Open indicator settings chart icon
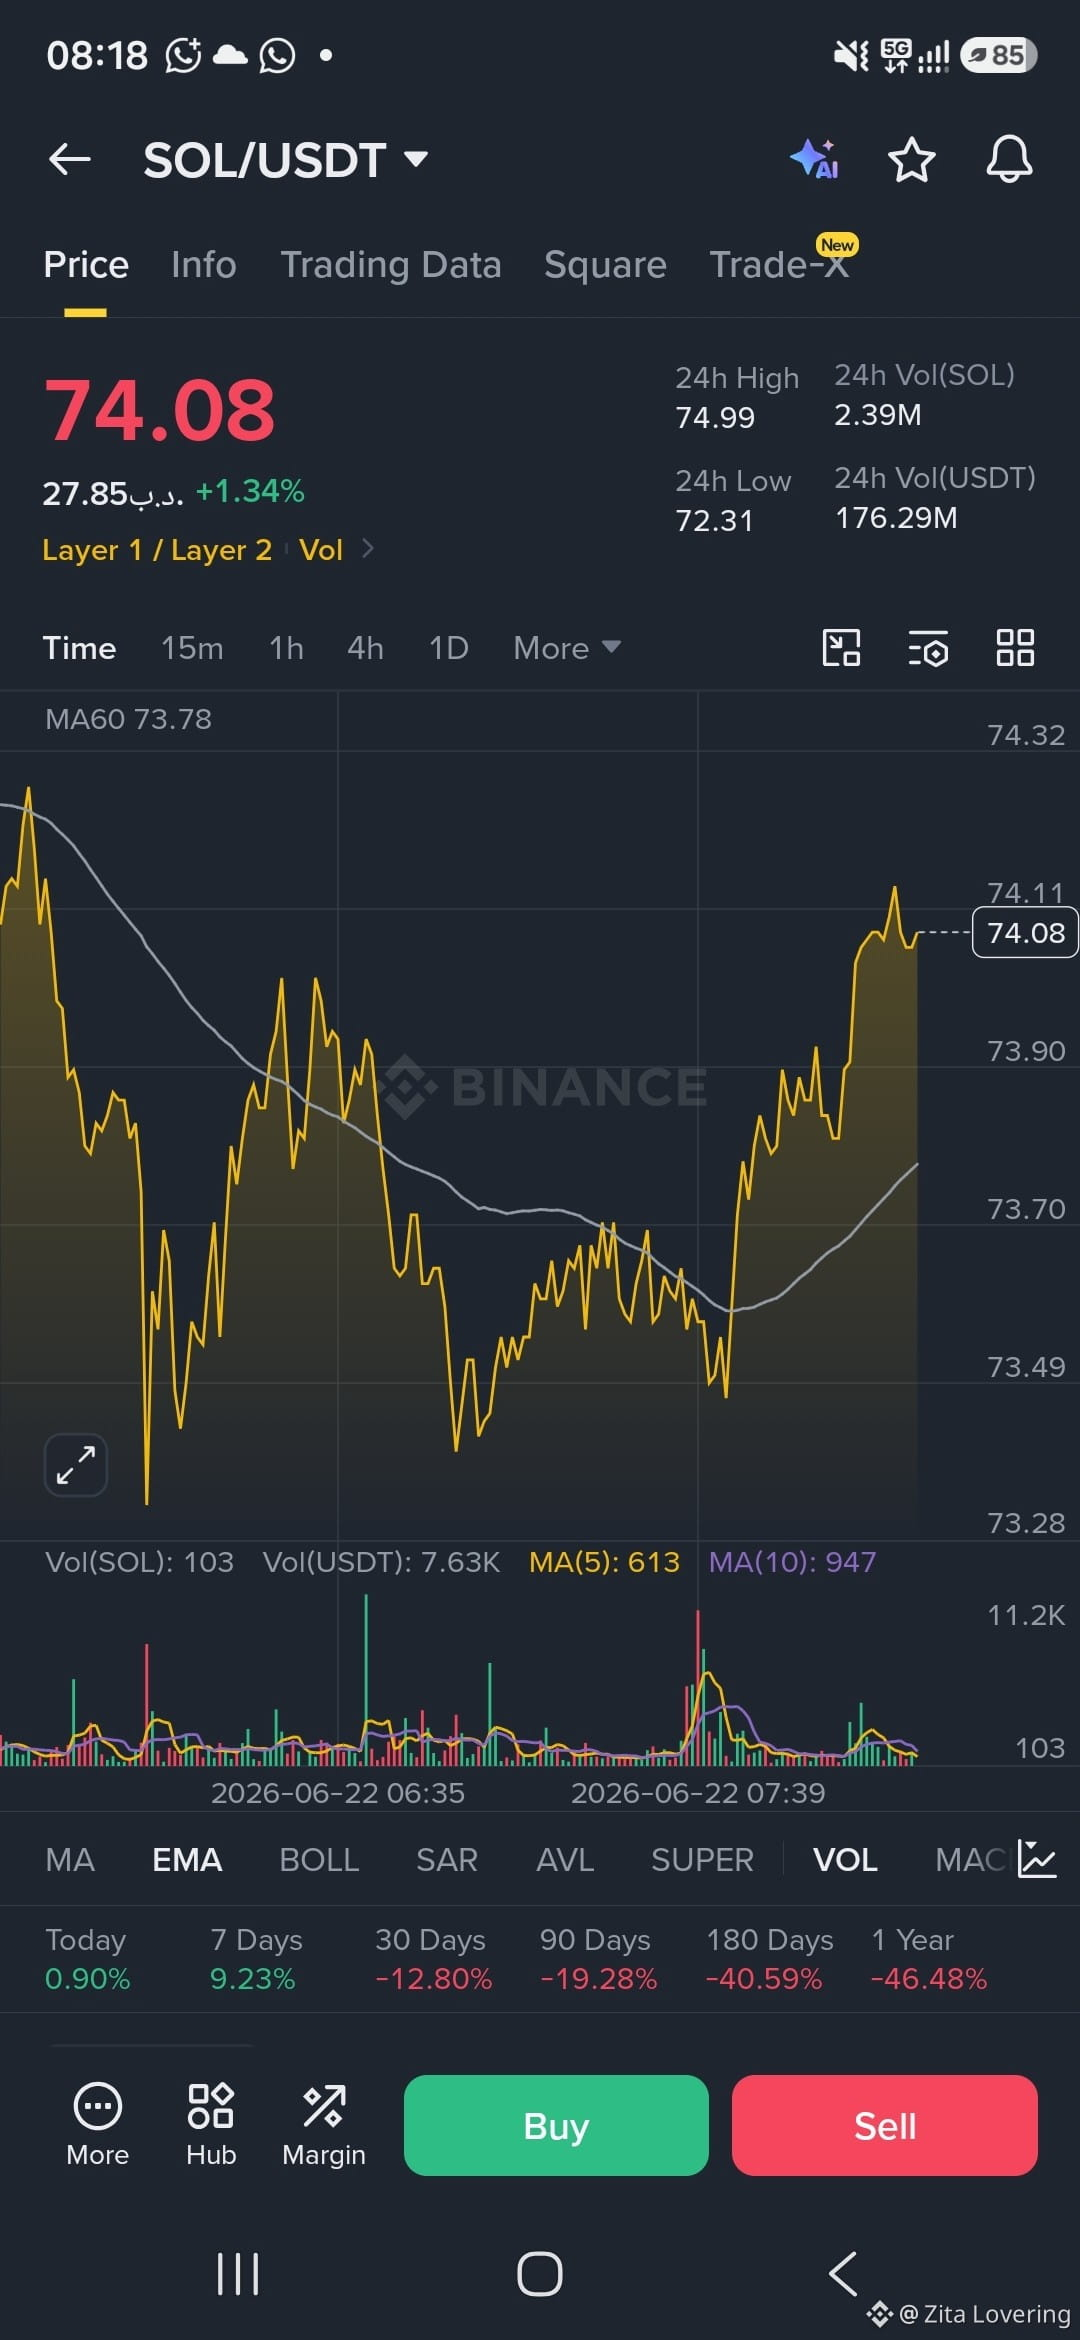 [1037, 1859]
